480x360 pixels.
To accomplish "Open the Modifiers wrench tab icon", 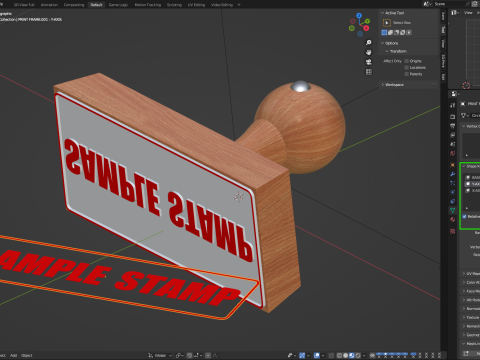I will tap(452, 174).
